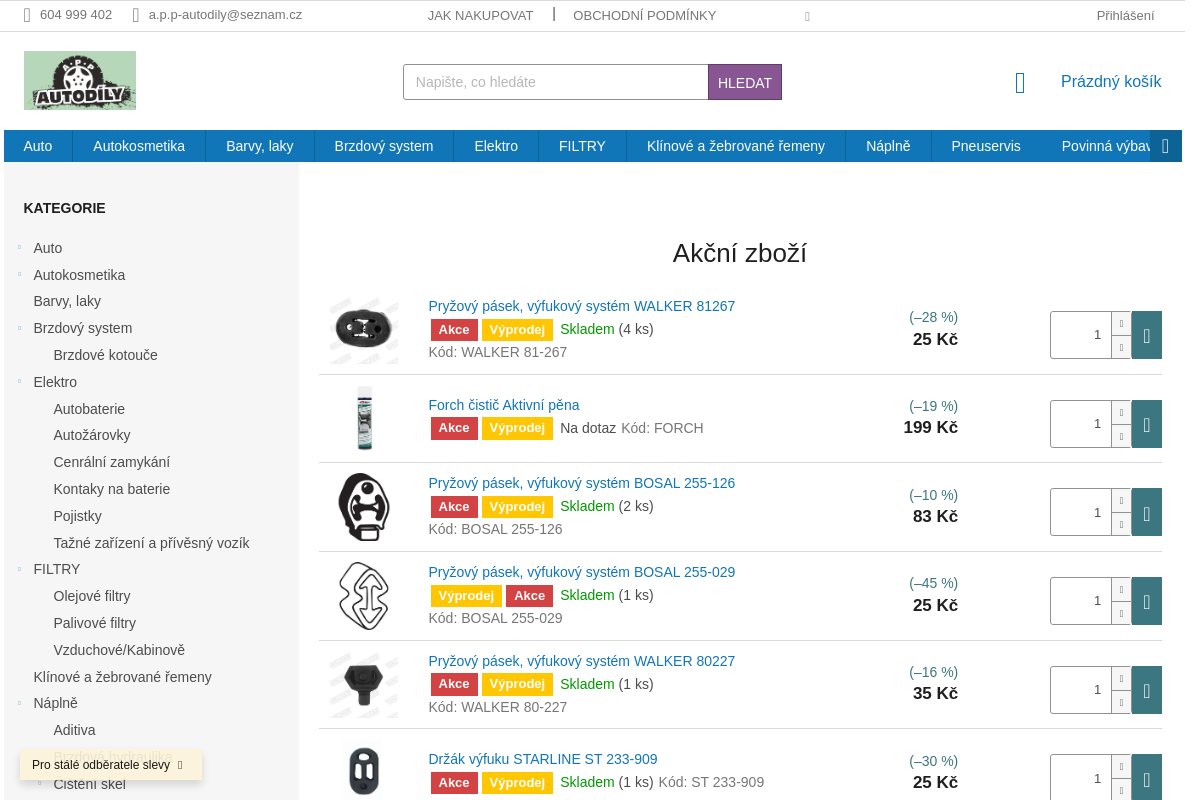Decrease quantity for BOSAL 255-126
1200x800 pixels.
[1121, 524]
